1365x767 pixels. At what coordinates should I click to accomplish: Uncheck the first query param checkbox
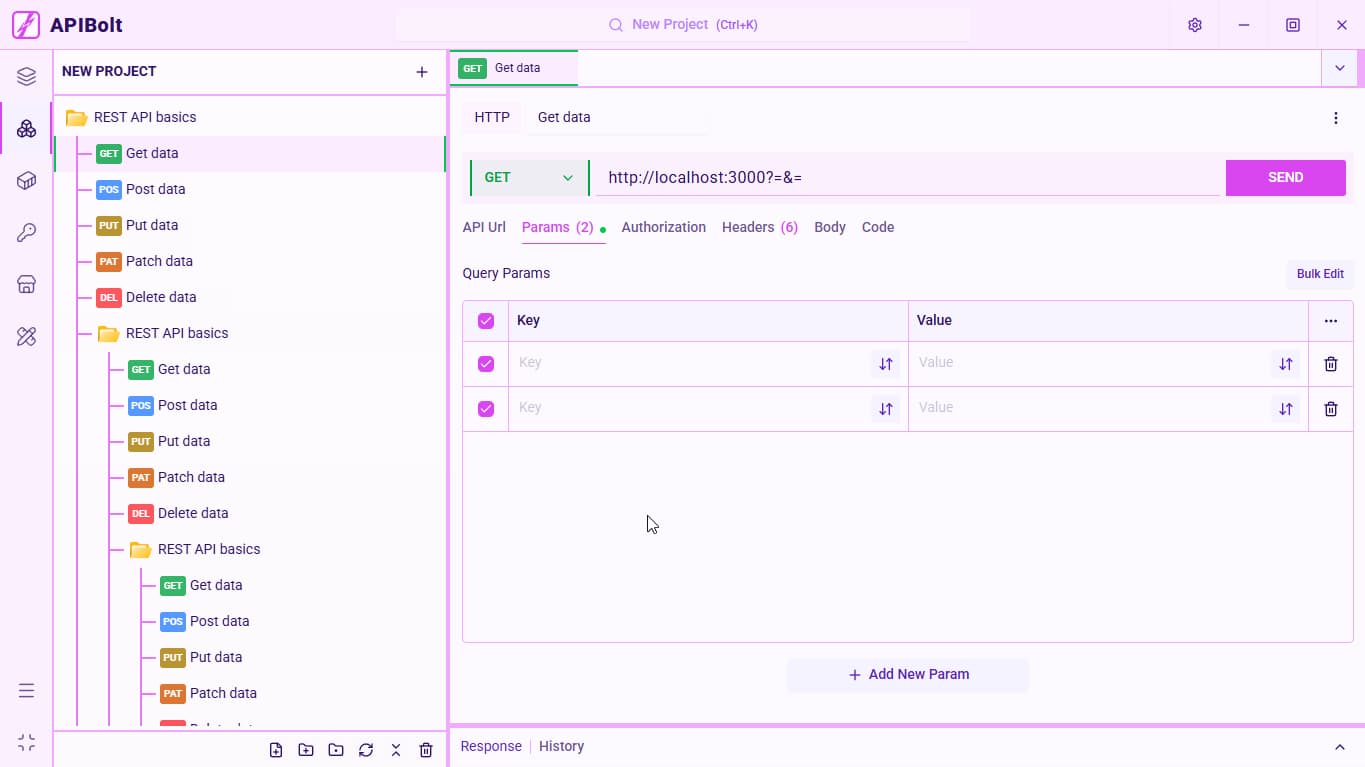[x=486, y=364]
